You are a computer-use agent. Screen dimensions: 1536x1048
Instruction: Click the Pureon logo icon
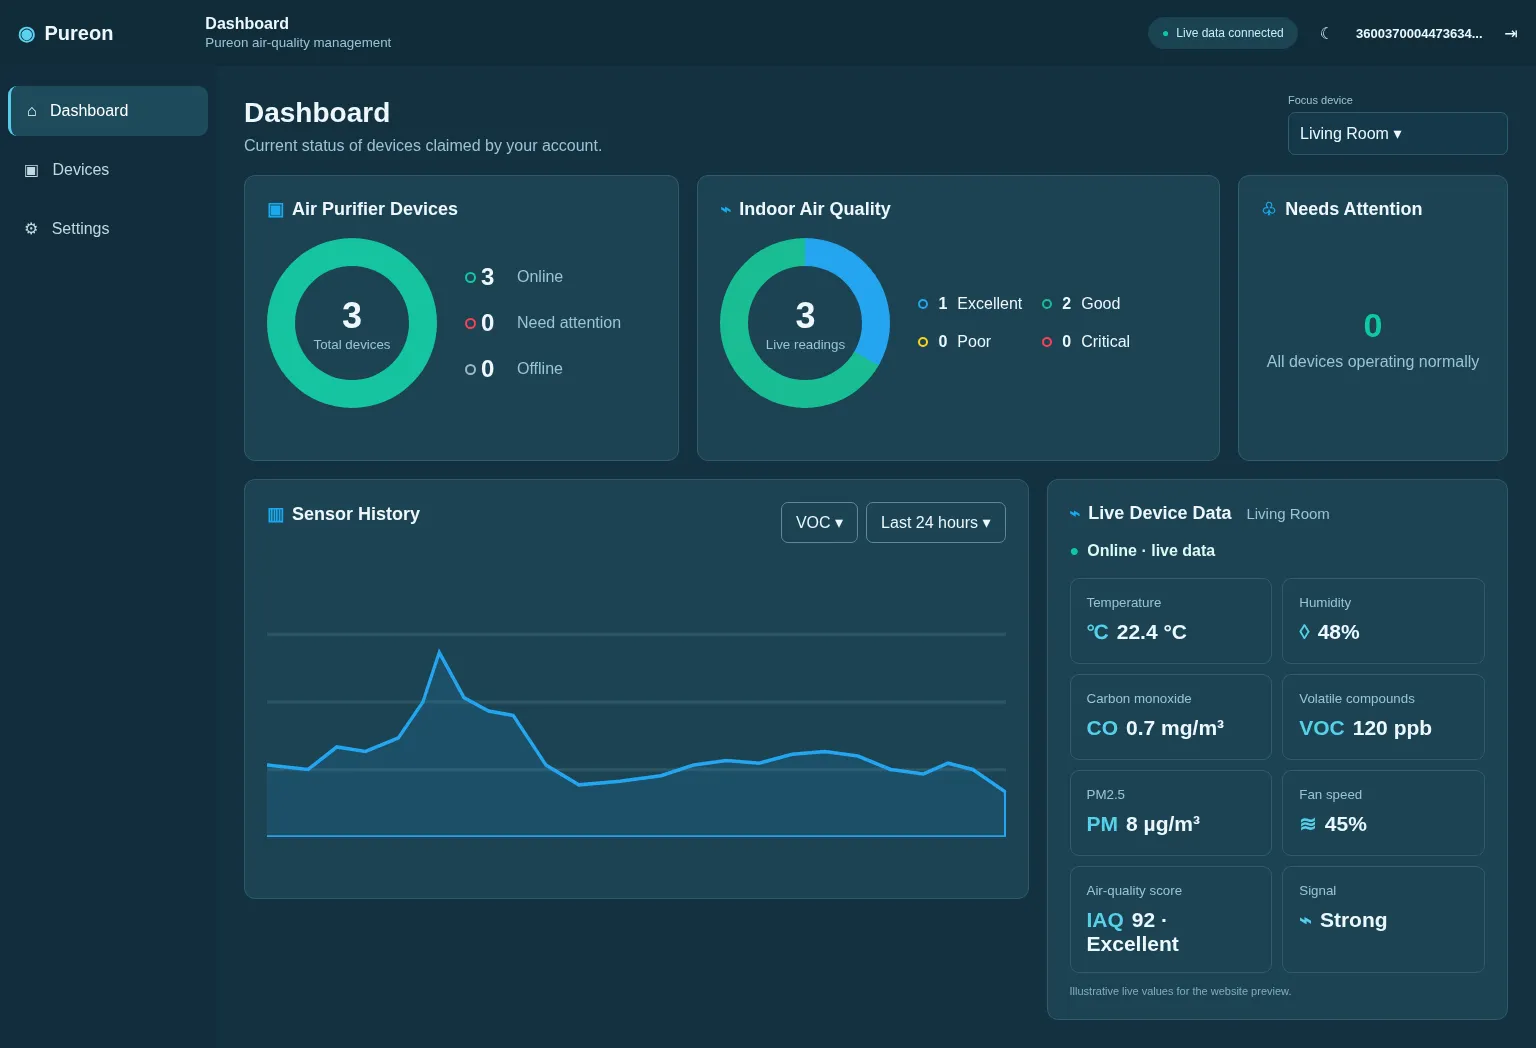27,34
